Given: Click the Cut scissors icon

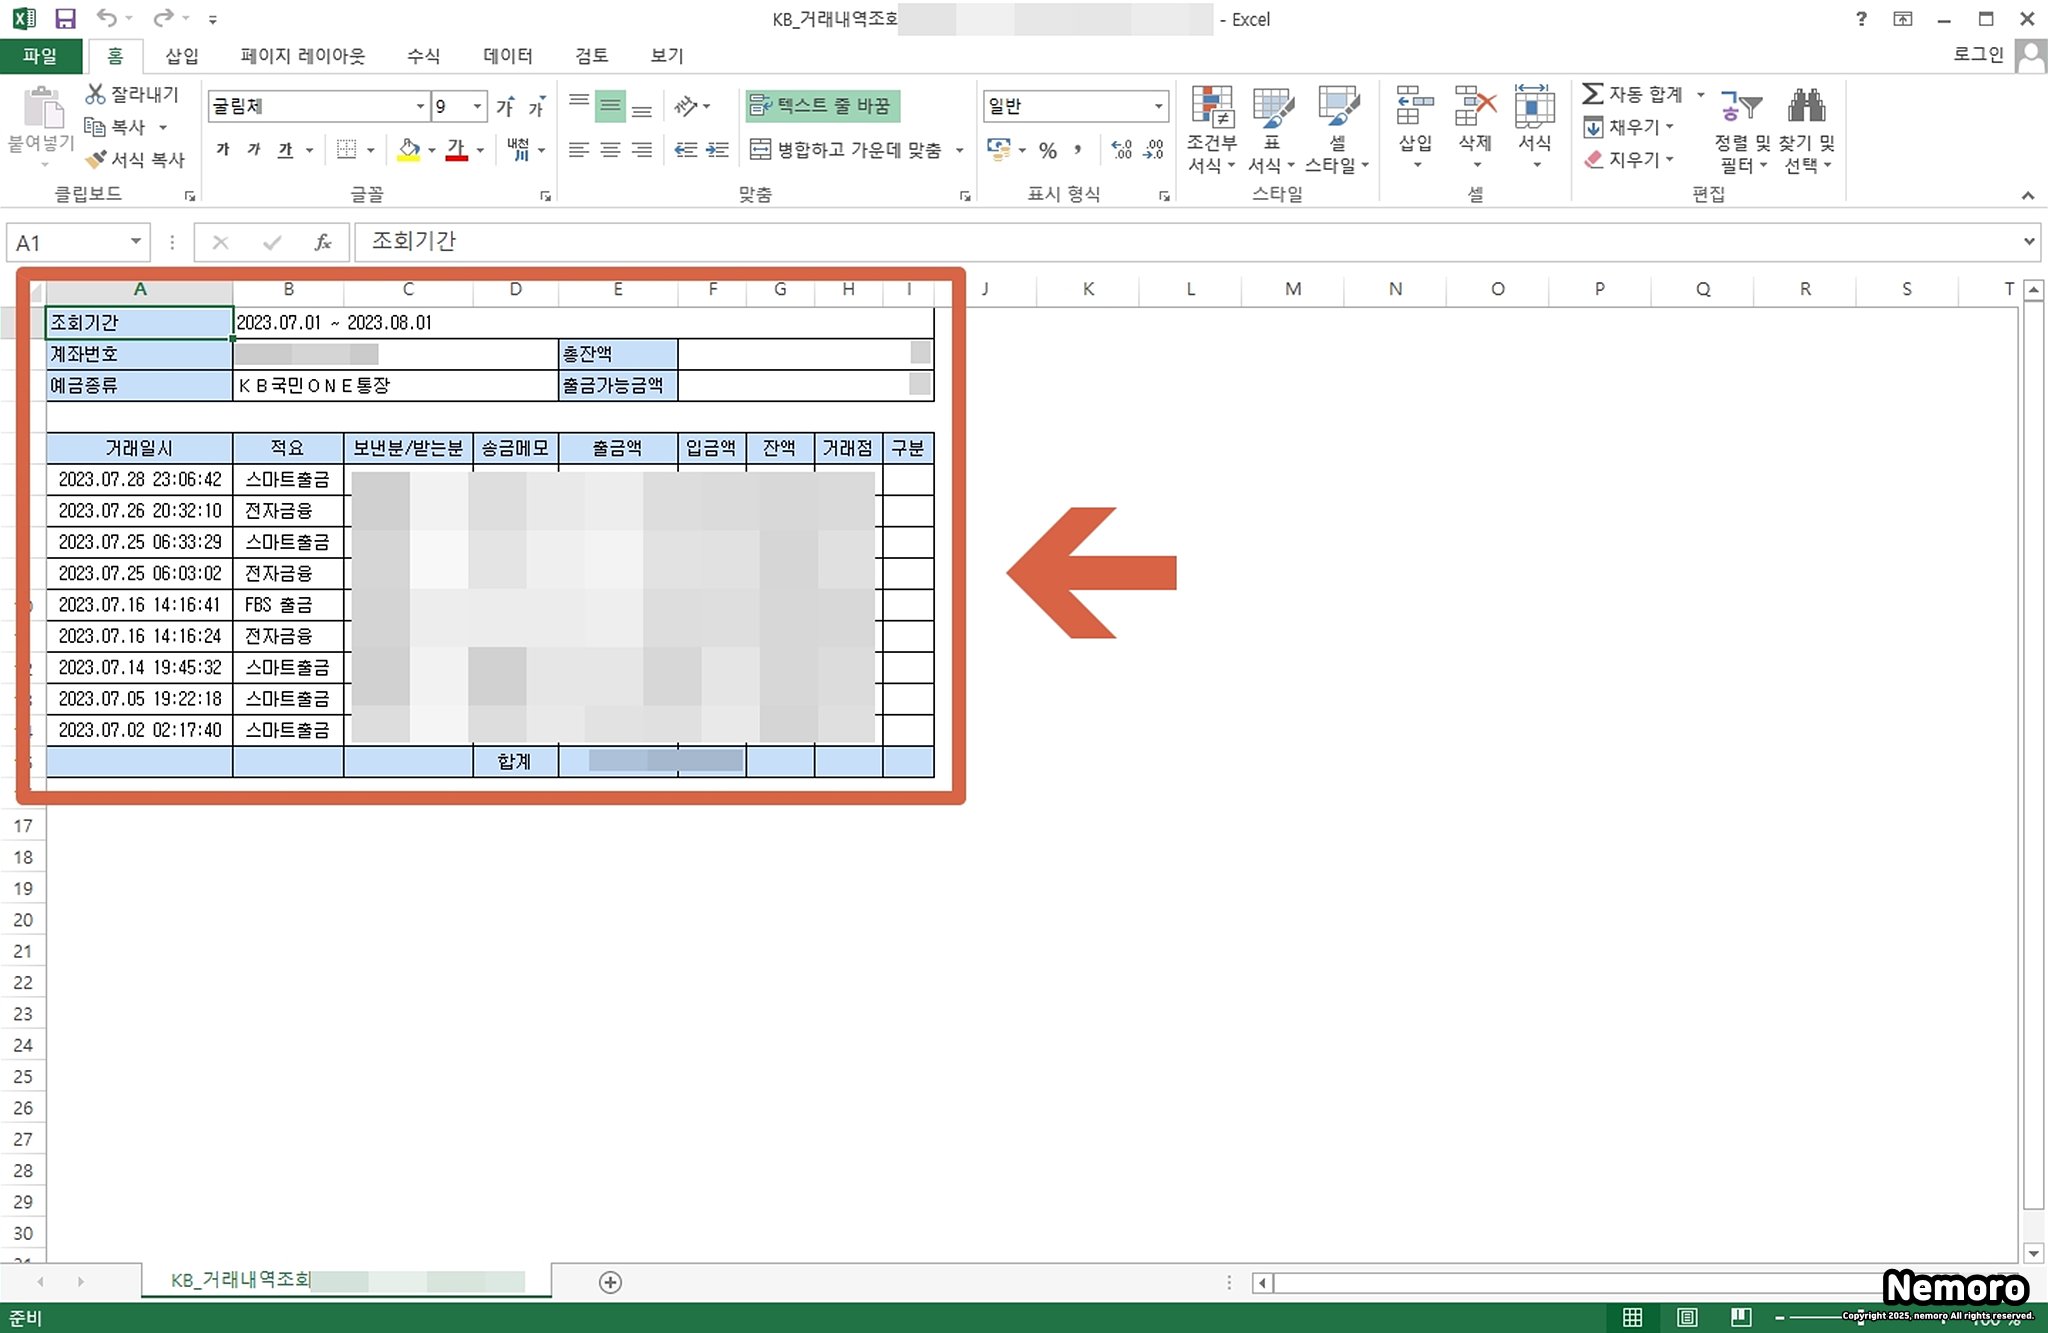Looking at the screenshot, I should [x=95, y=94].
